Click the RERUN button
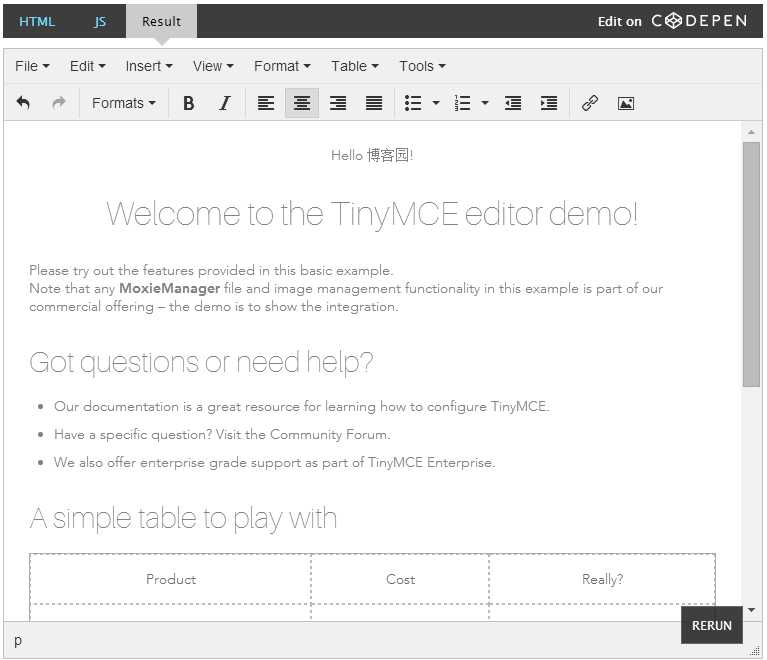Image resolution: width=767 pixels, height=660 pixels. coord(712,625)
